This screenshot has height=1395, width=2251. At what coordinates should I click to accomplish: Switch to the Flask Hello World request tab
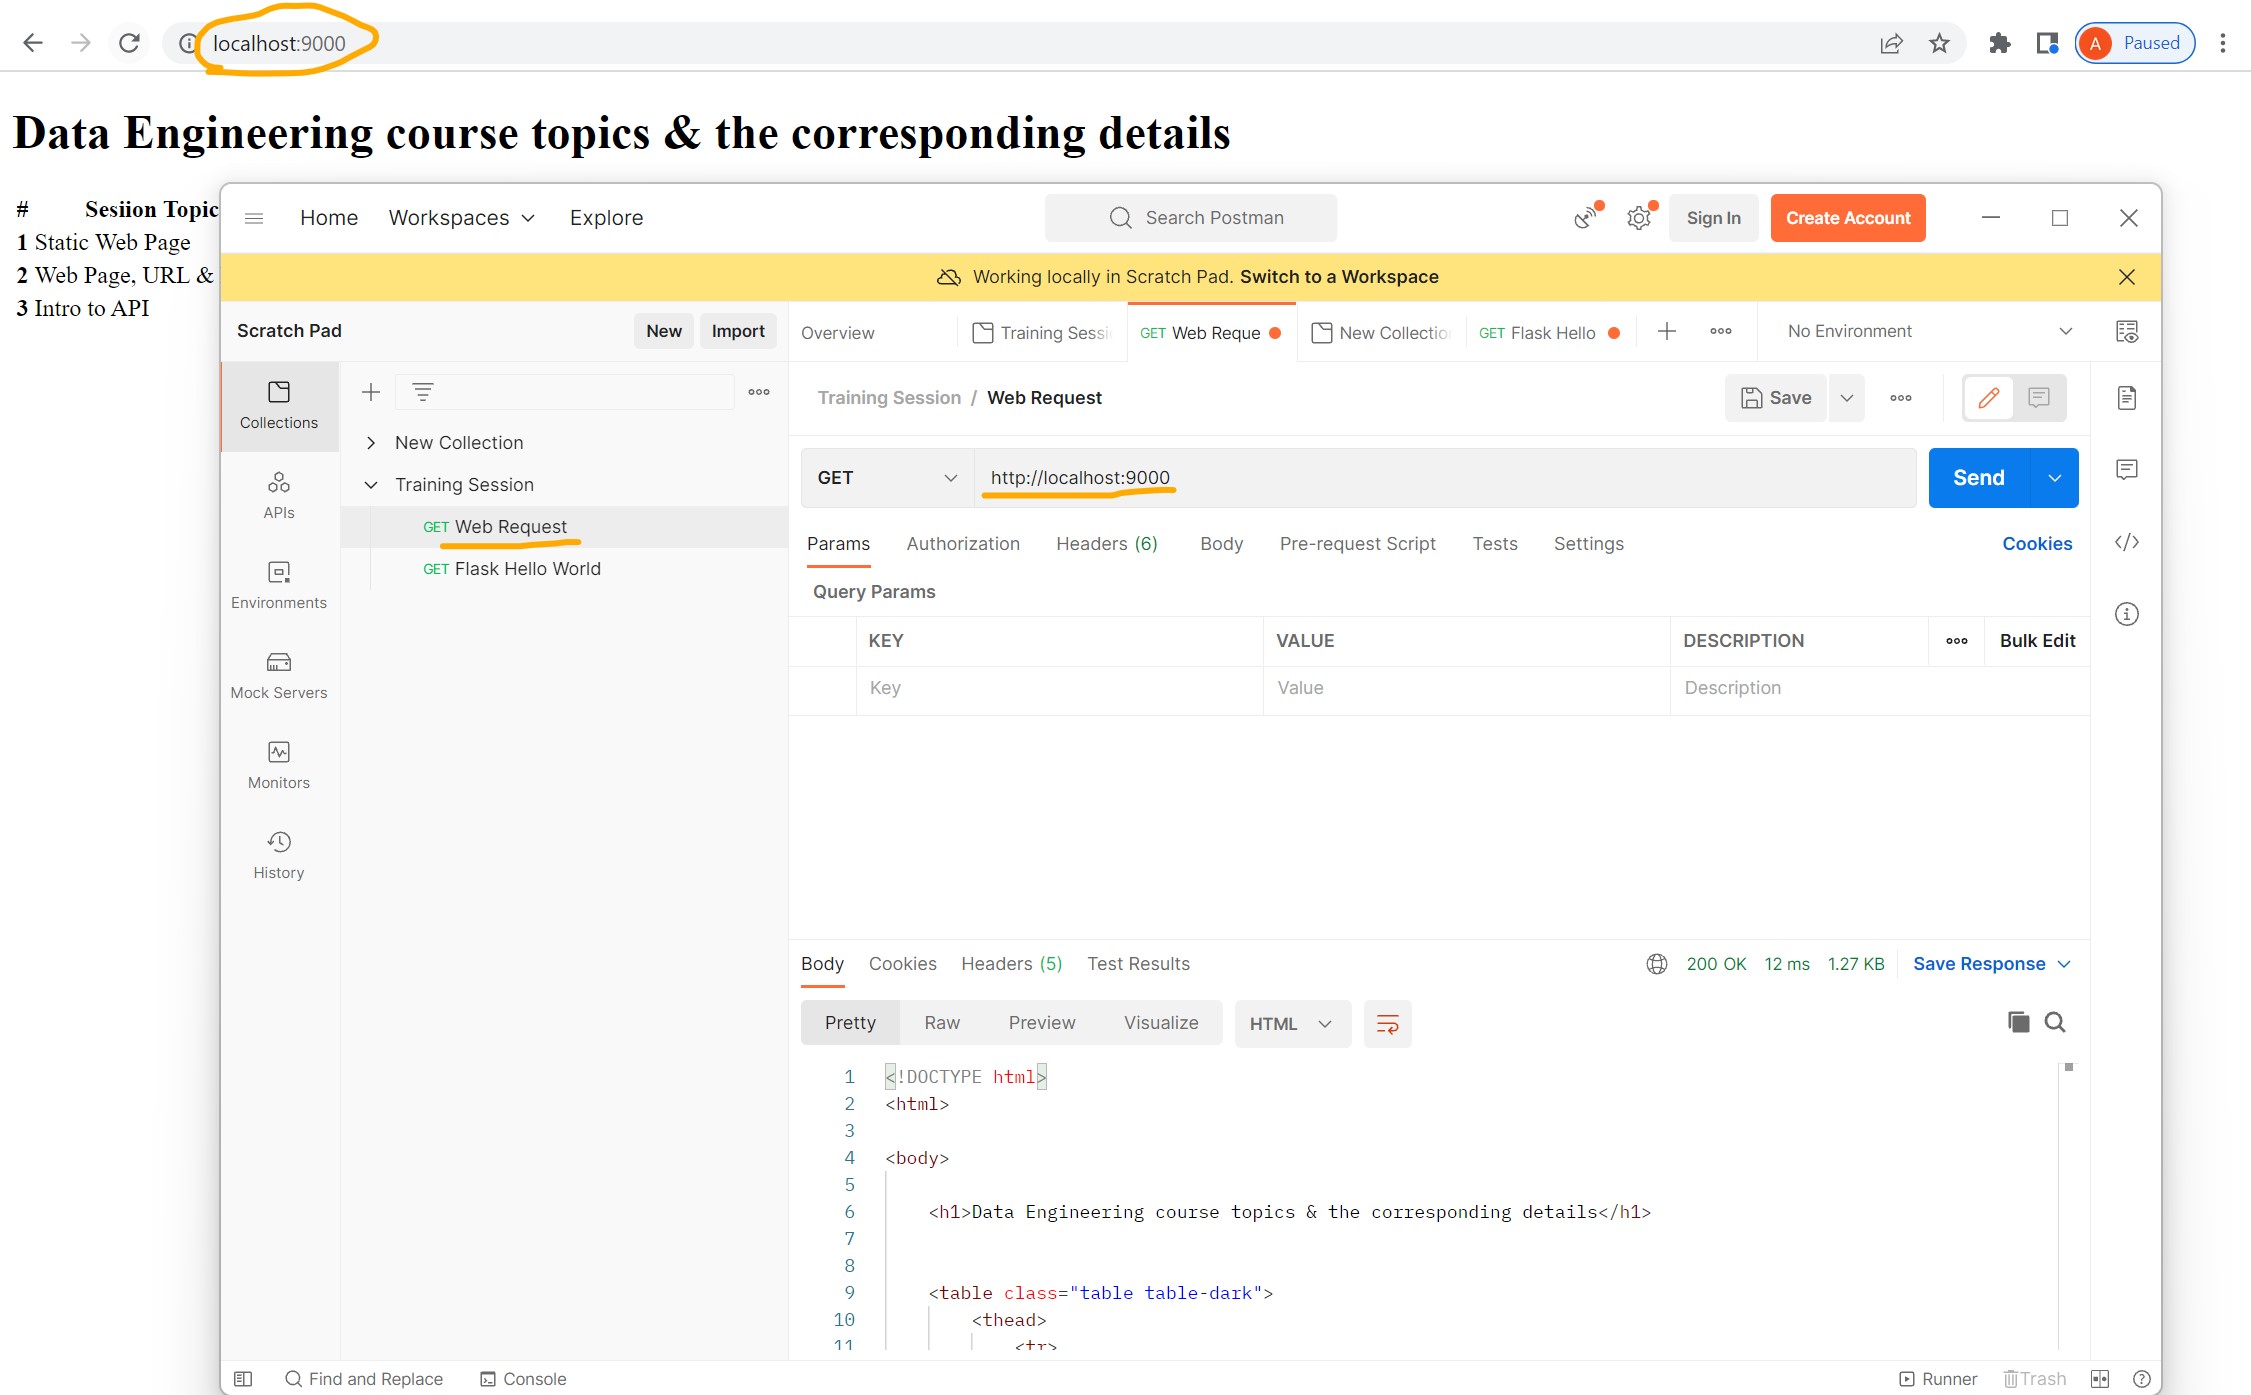[x=1548, y=332]
